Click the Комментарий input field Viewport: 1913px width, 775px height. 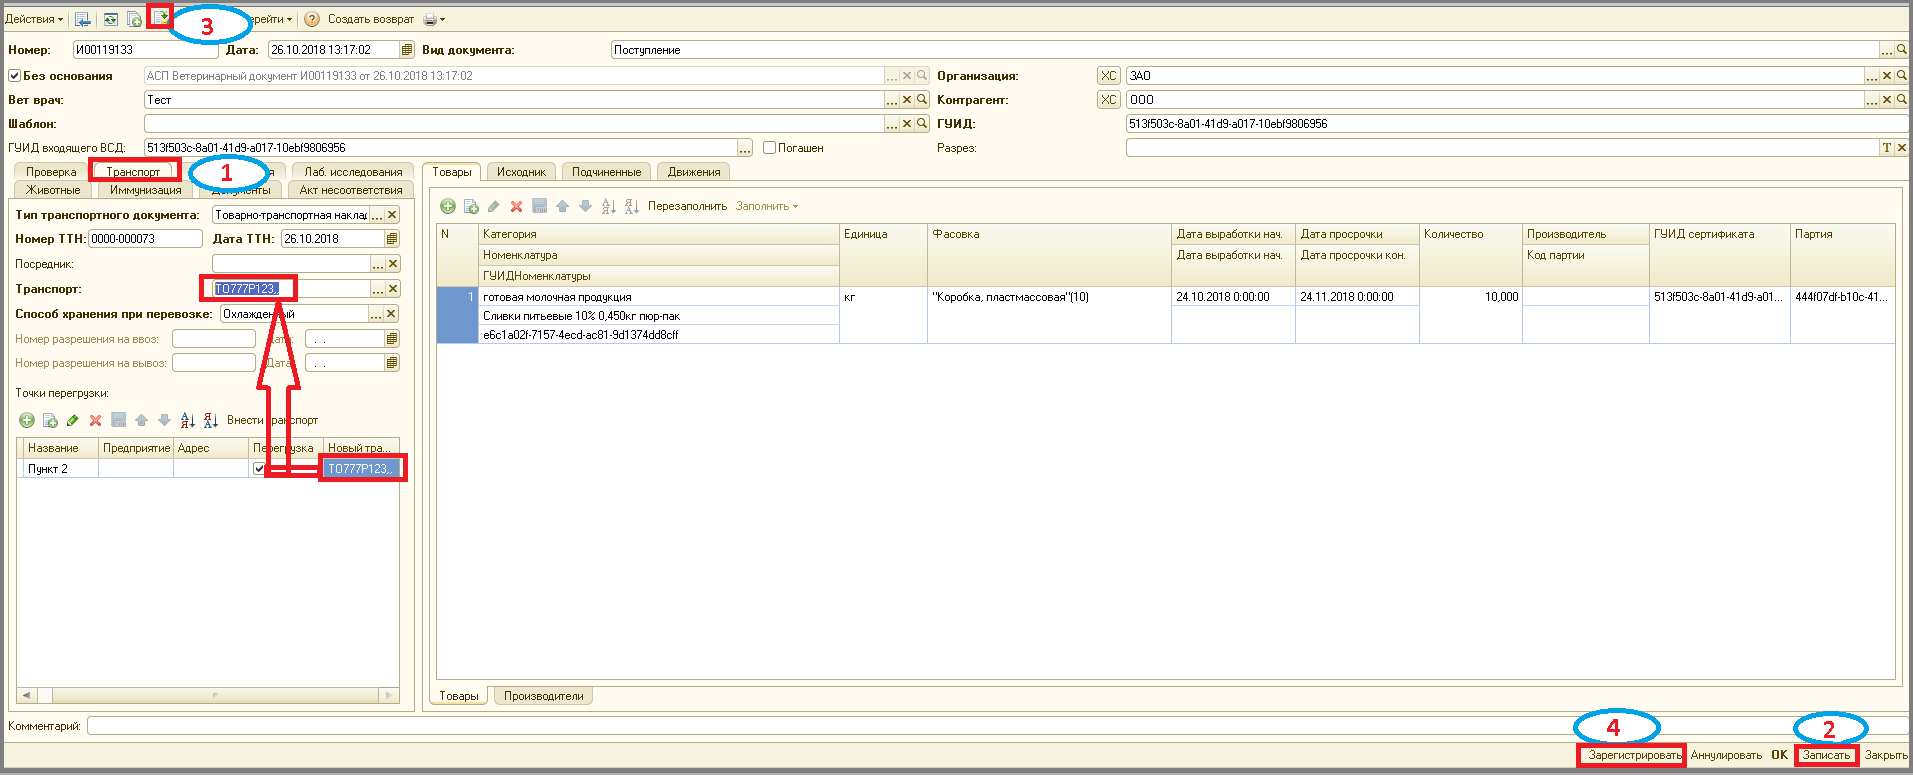[998, 726]
